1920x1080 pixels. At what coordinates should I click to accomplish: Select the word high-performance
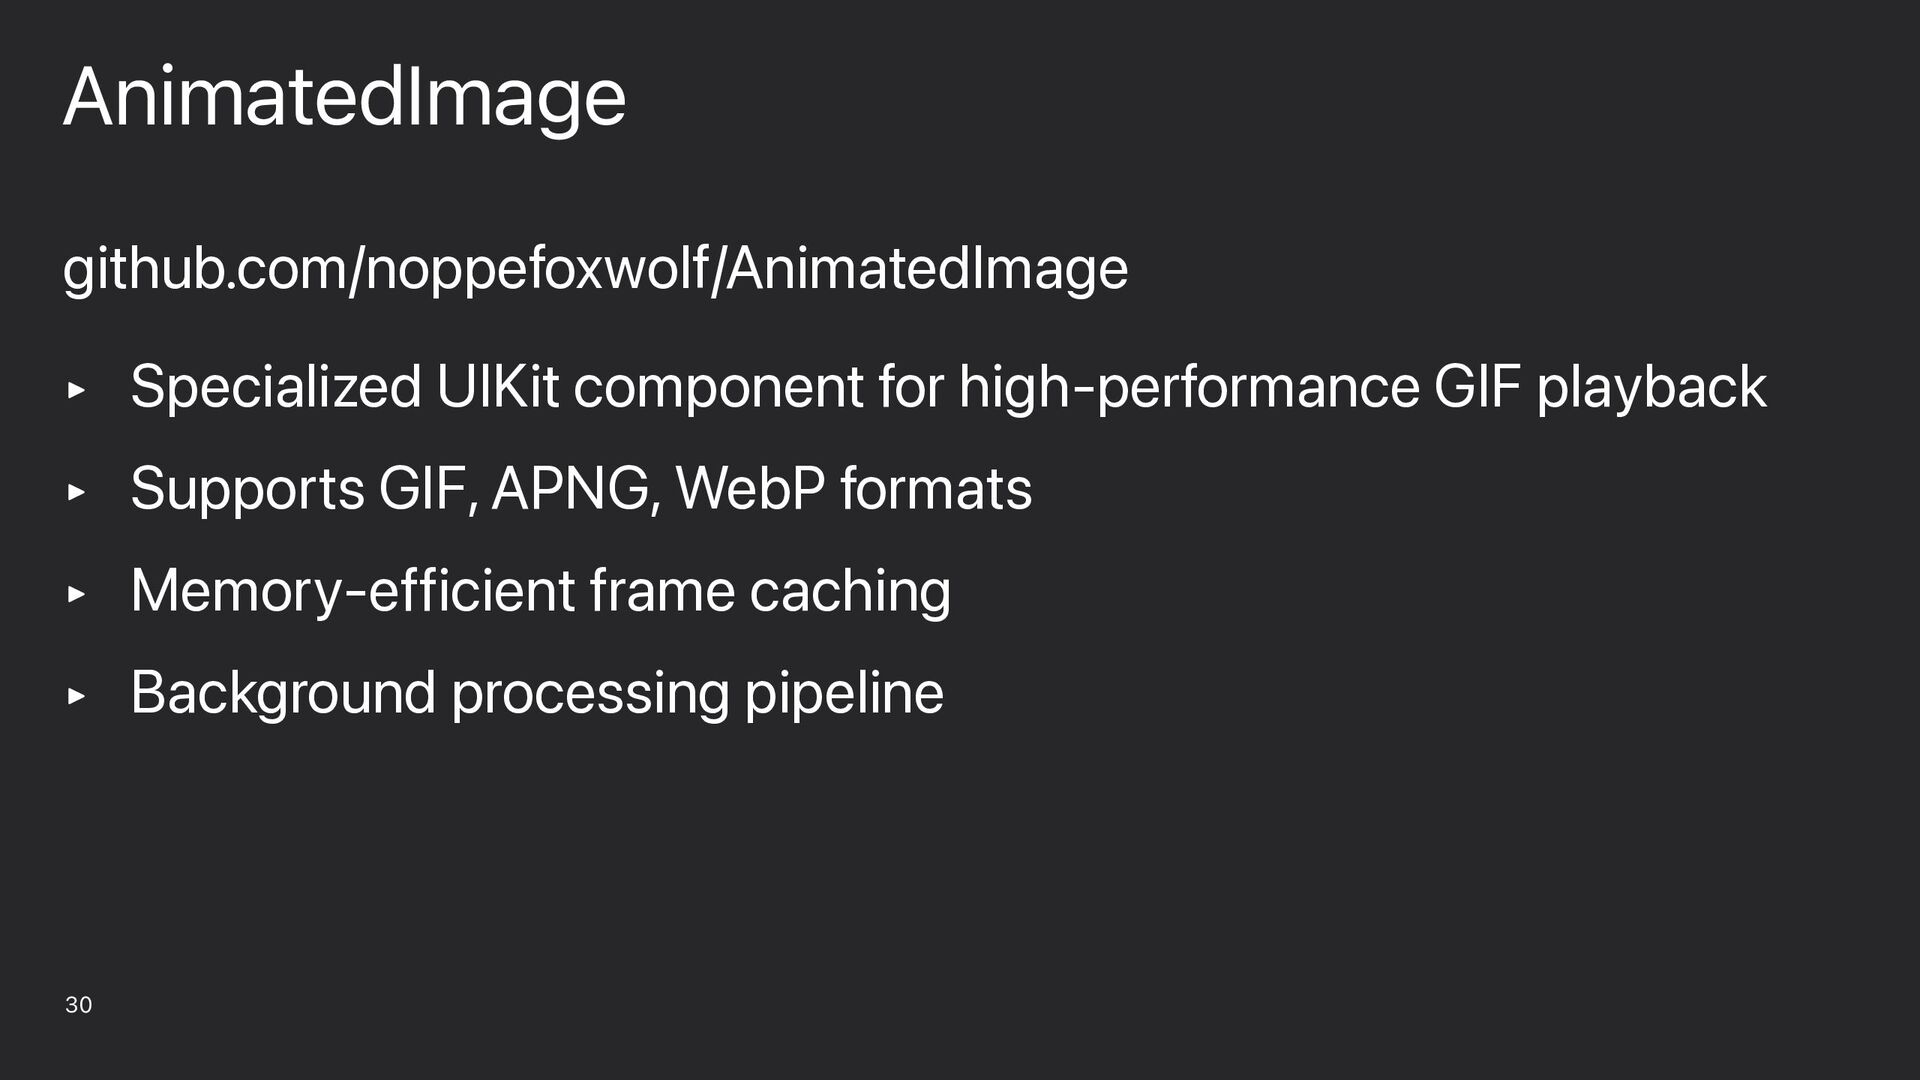tap(1189, 389)
